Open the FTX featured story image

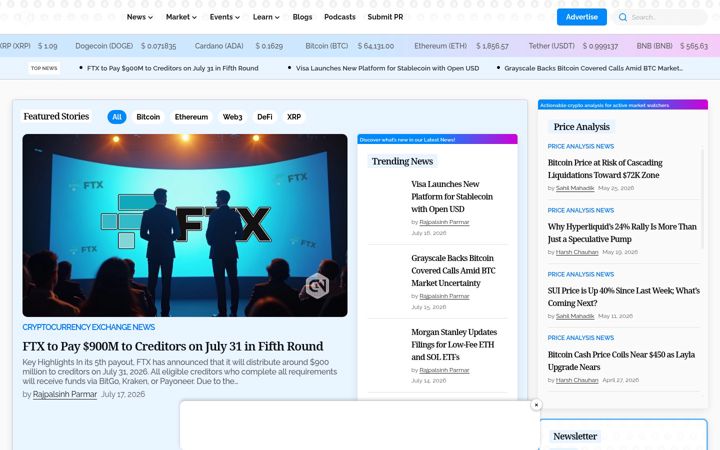(x=185, y=225)
